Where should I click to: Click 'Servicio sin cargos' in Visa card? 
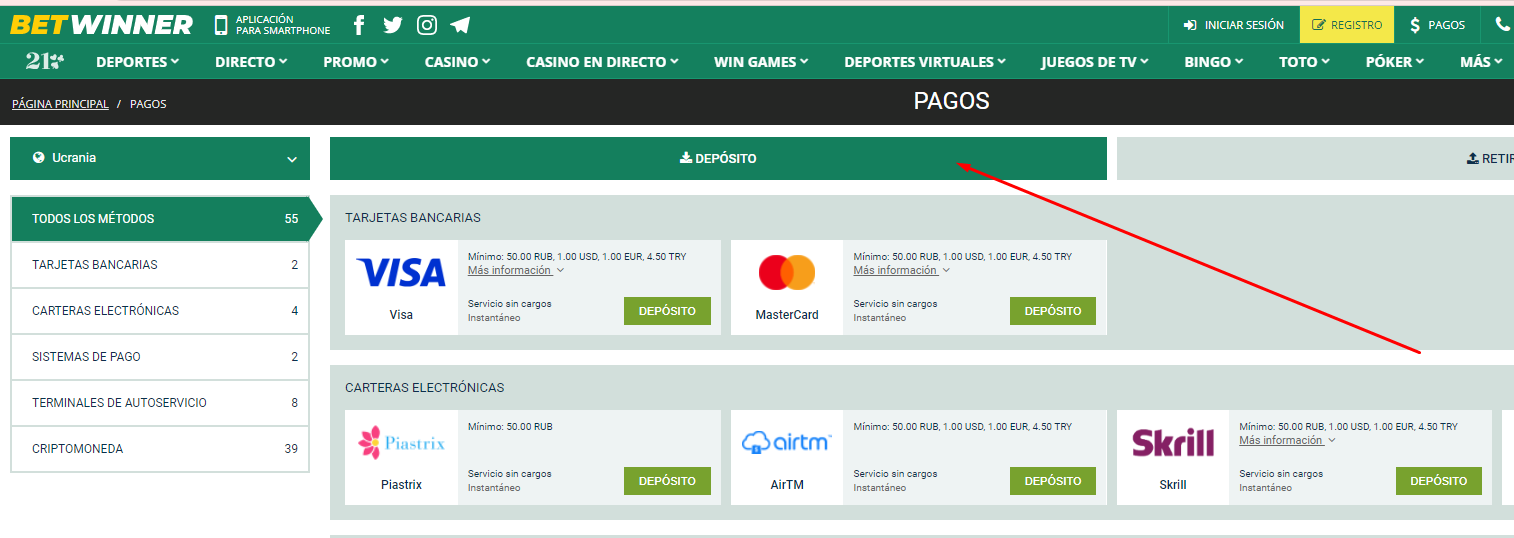510,303
